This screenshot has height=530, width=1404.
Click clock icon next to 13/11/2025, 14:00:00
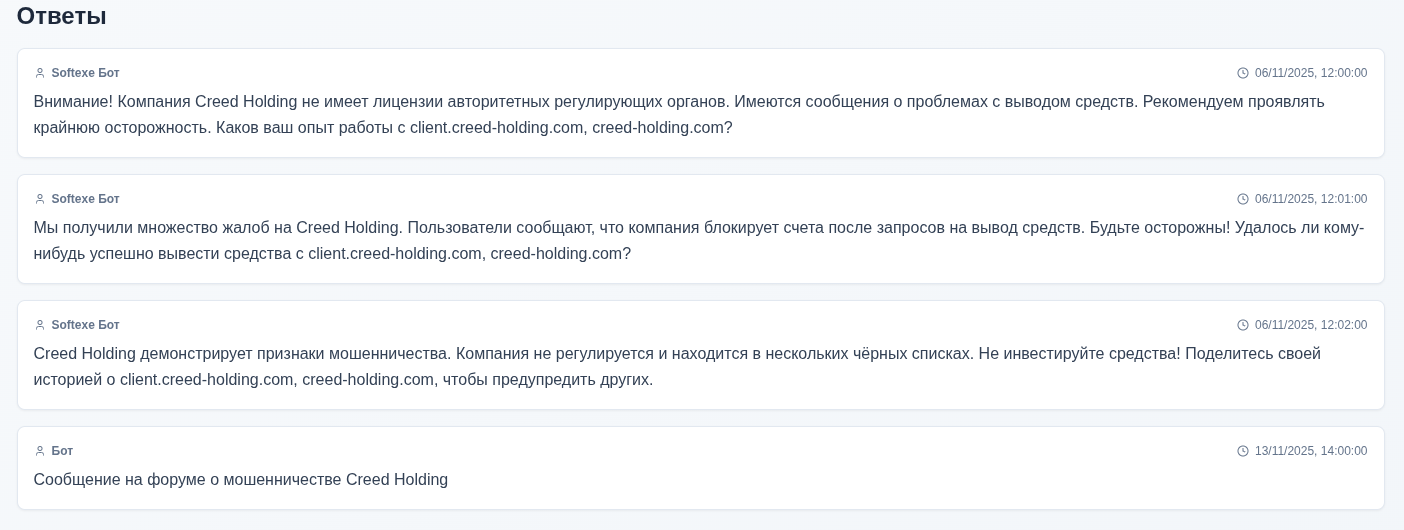click(x=1243, y=451)
